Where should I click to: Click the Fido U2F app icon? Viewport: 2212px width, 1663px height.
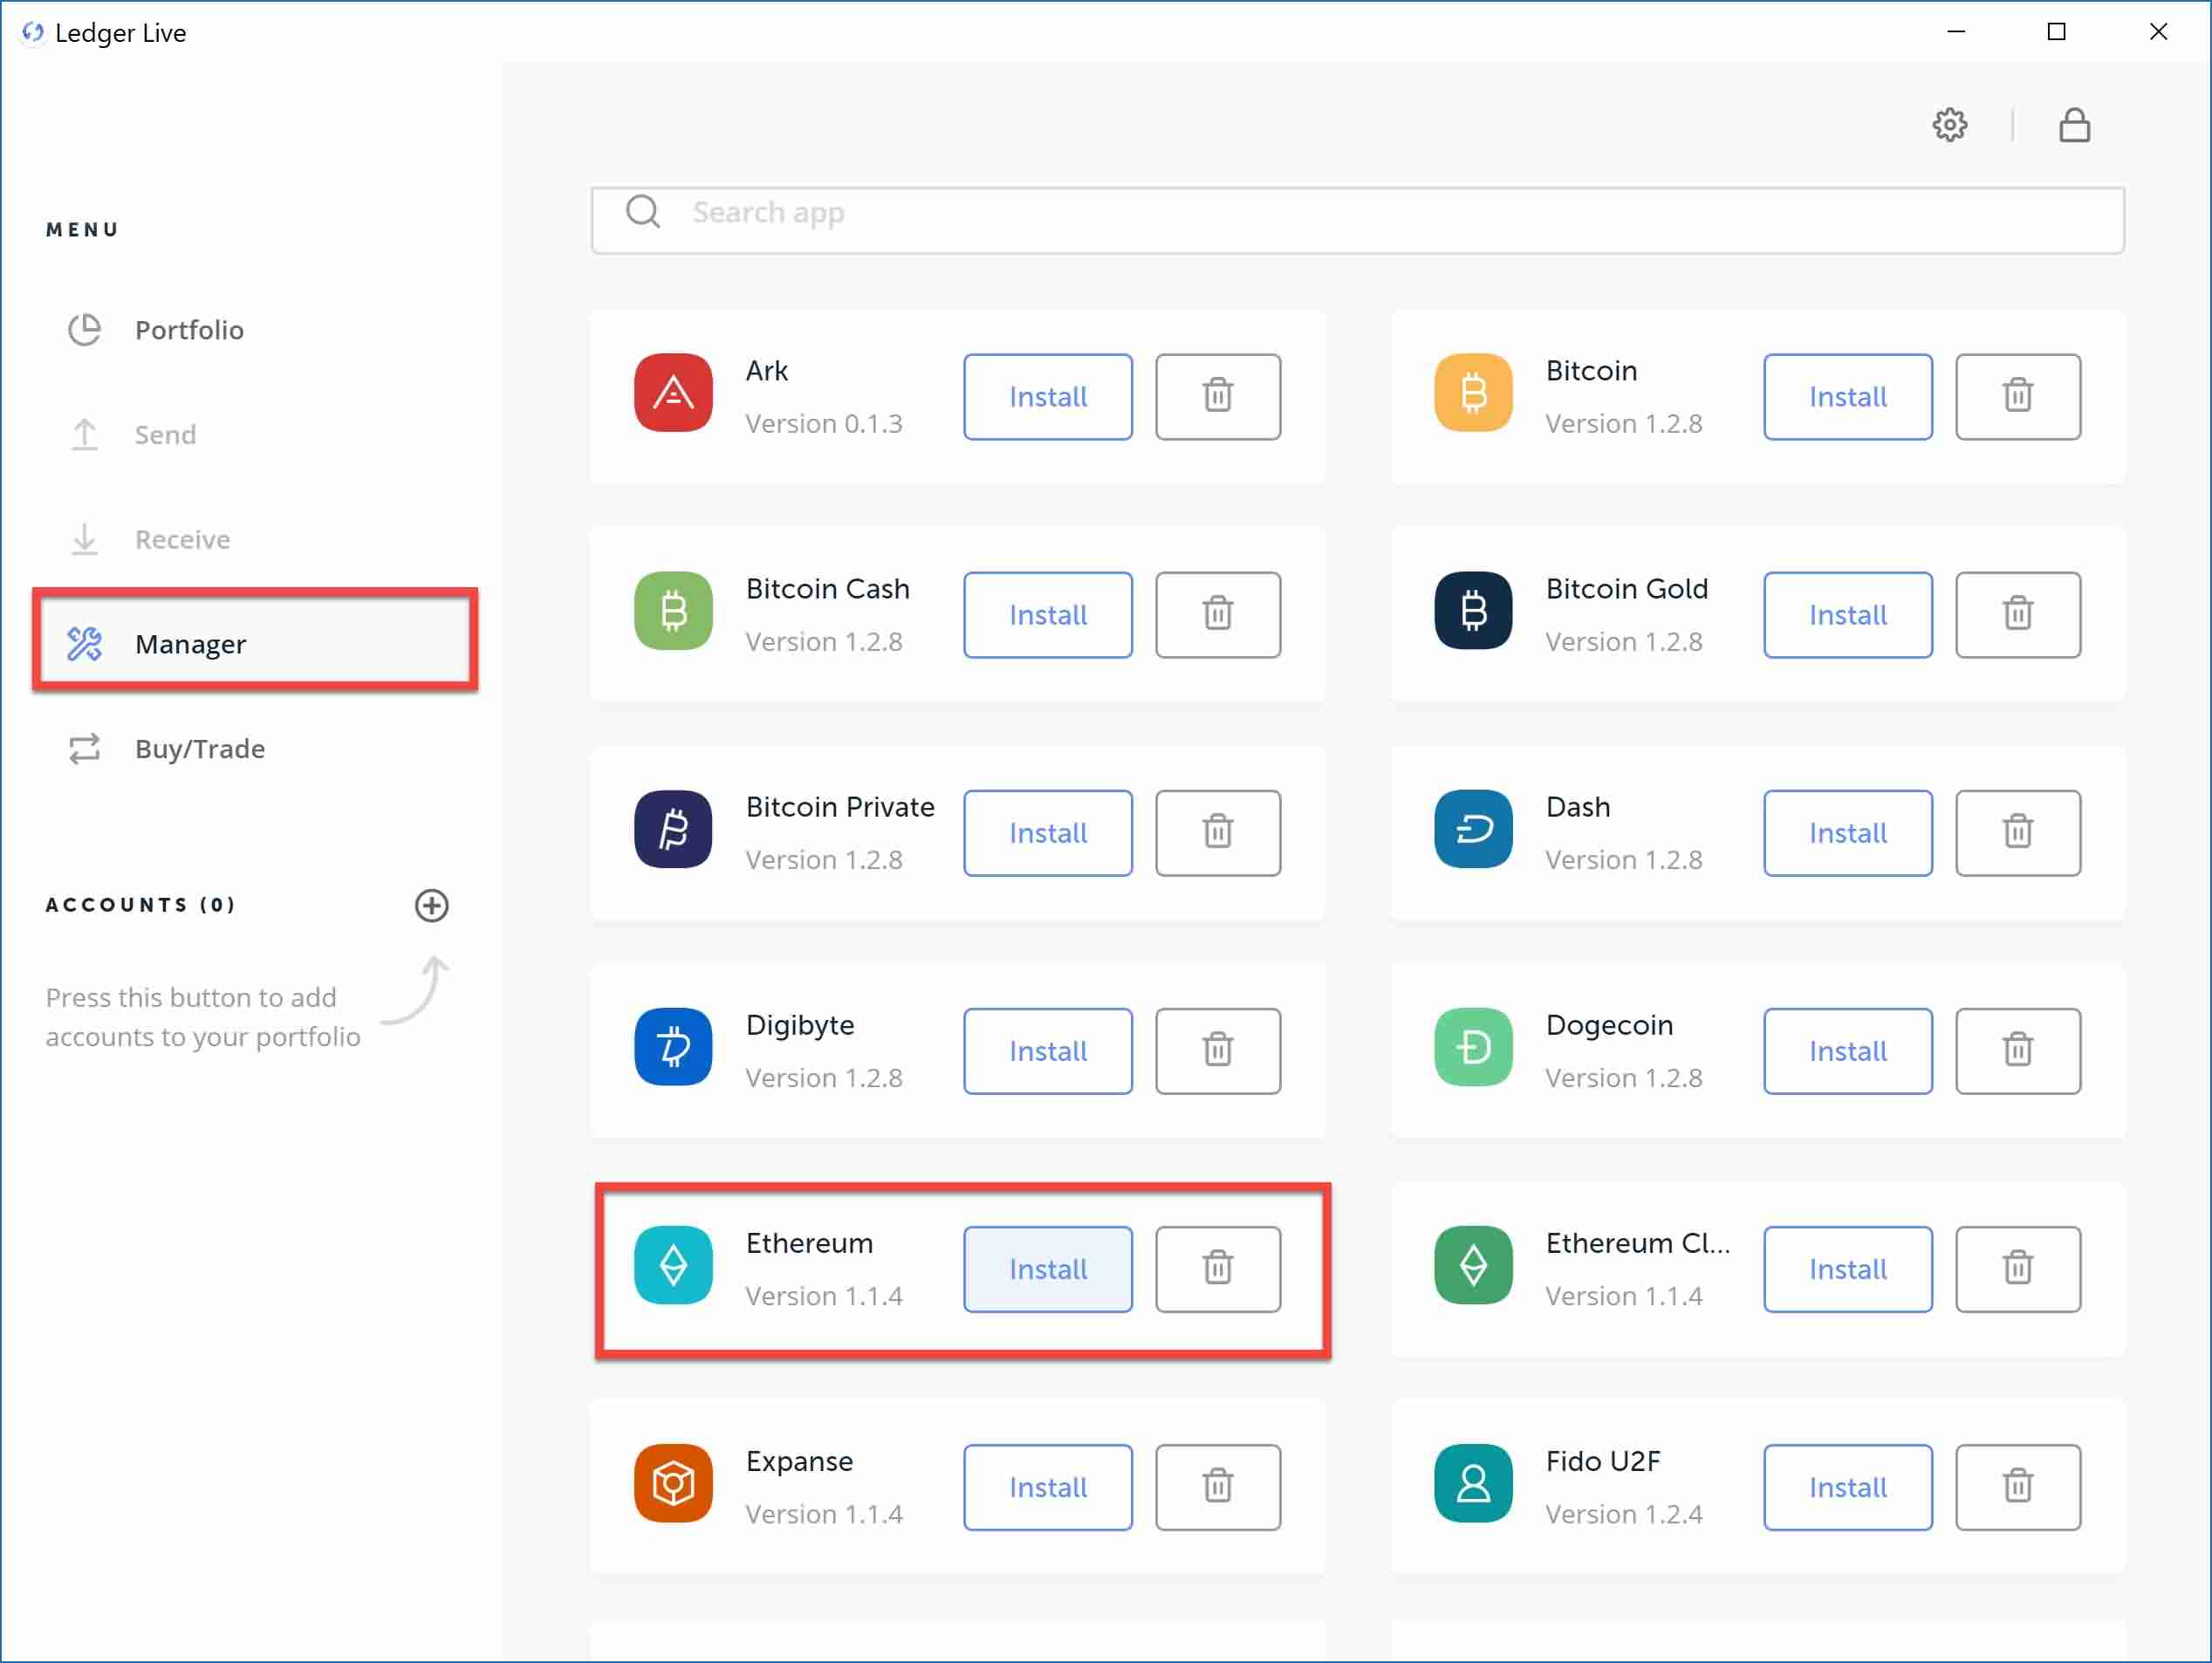tap(1473, 1482)
